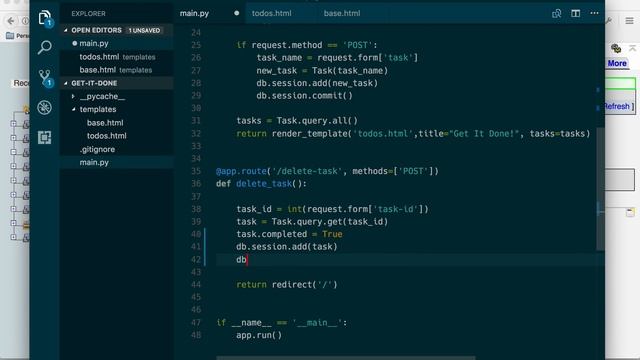The width and height of the screenshot is (640, 360).
Task: Click the Refresh link in the browser window
Action: point(617,107)
